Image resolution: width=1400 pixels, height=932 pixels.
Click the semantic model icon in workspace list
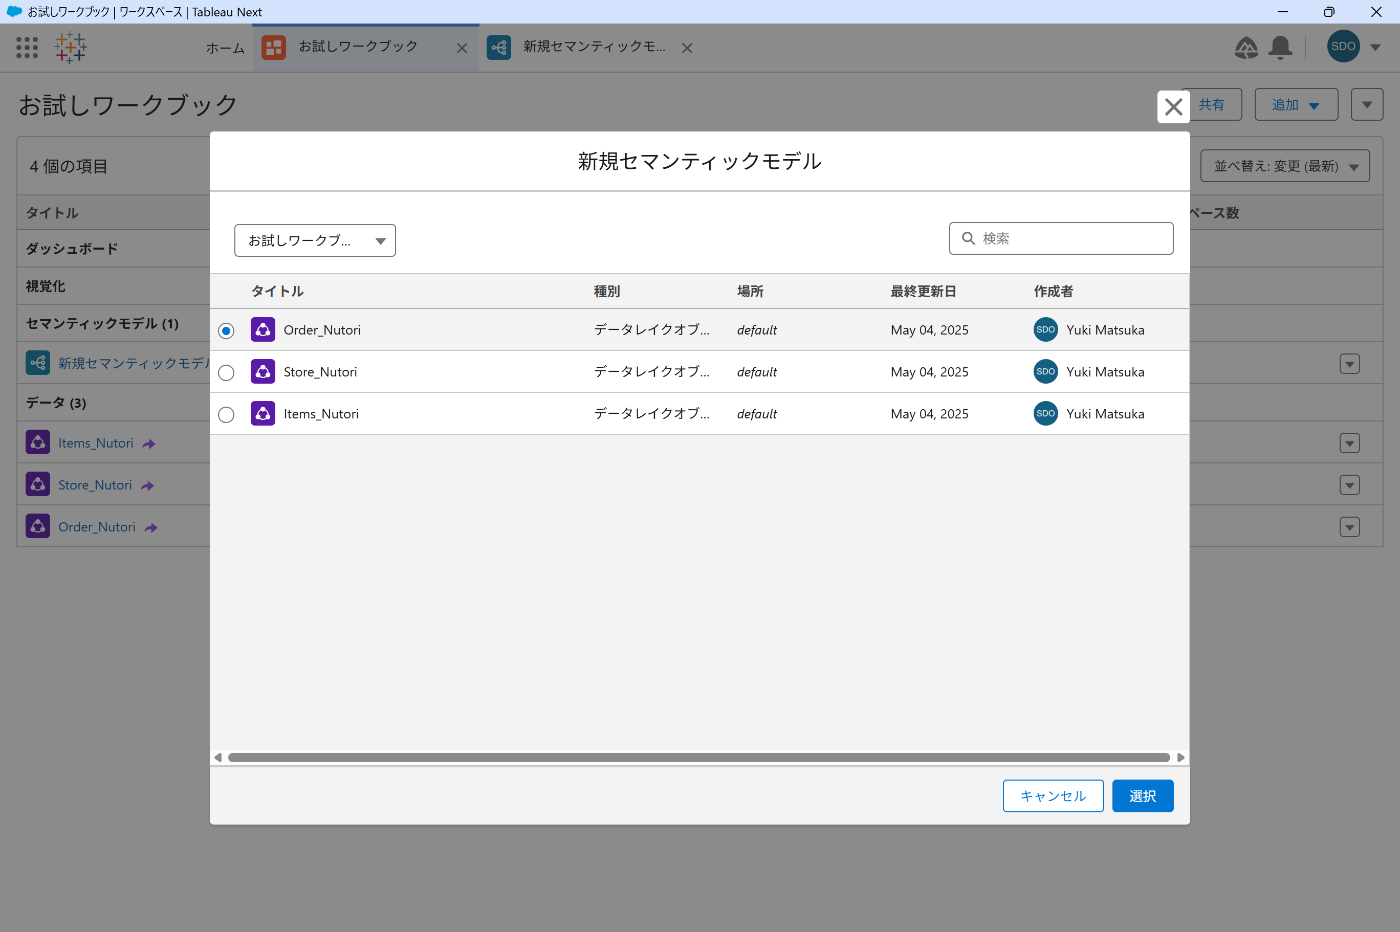click(38, 362)
